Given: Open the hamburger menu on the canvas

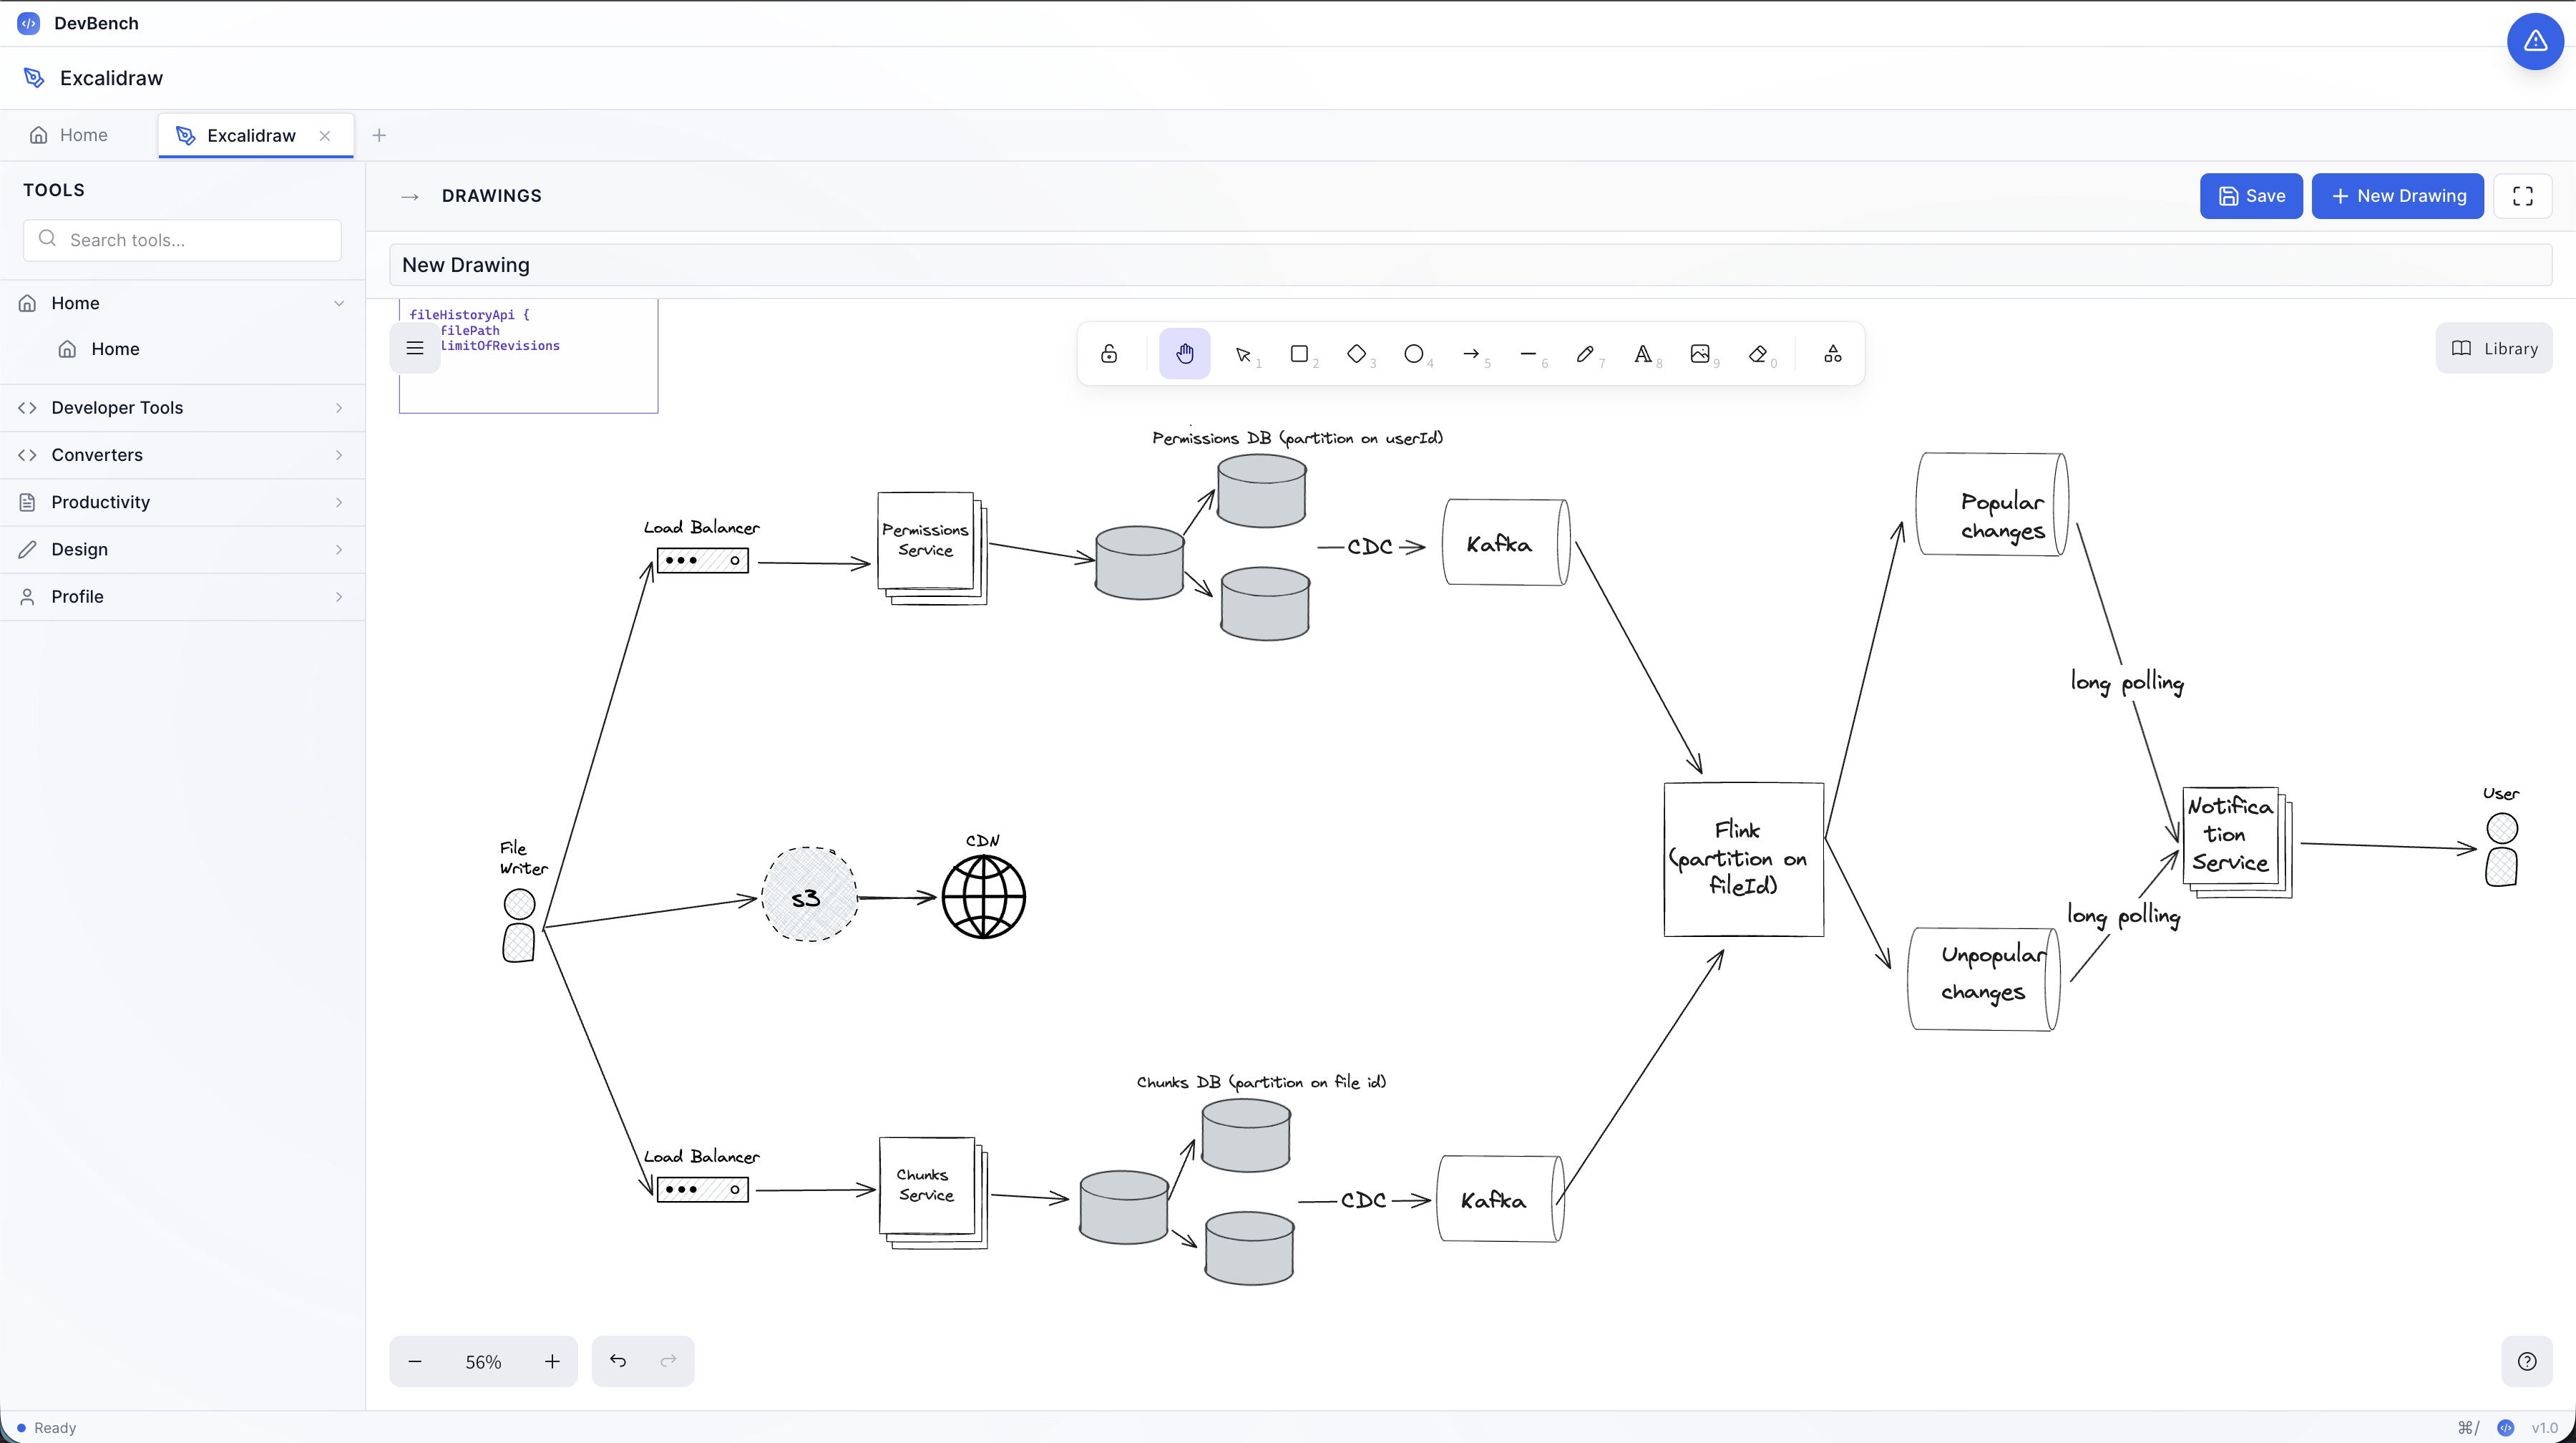Looking at the screenshot, I should coord(415,348).
